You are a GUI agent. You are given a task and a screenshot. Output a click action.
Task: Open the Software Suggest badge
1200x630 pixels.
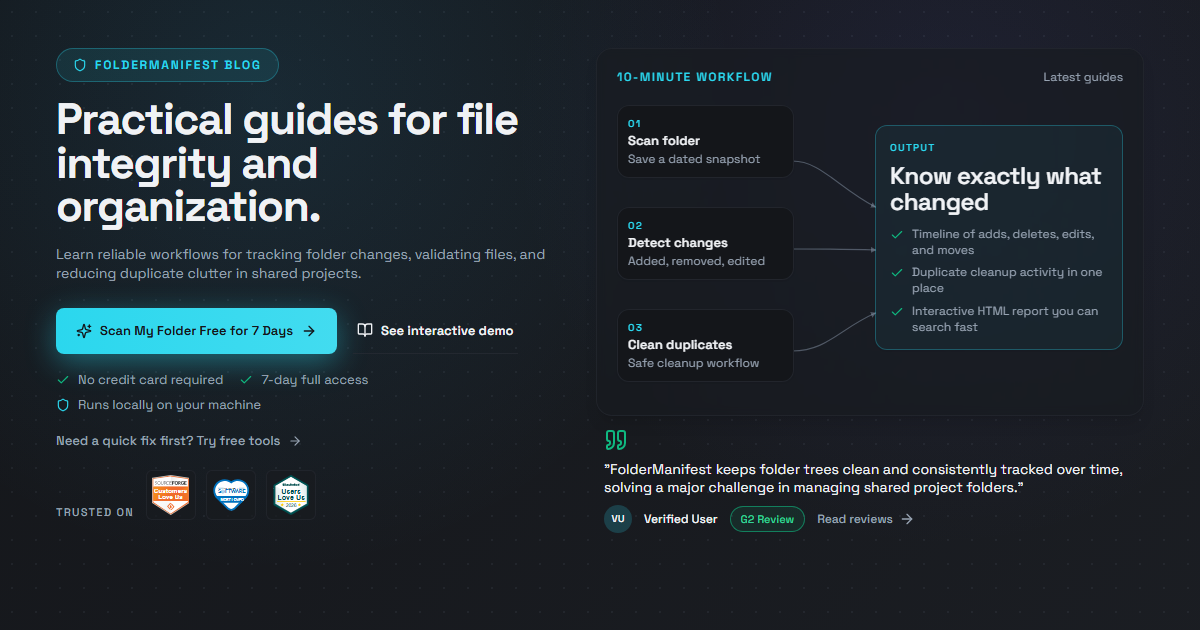click(231, 495)
